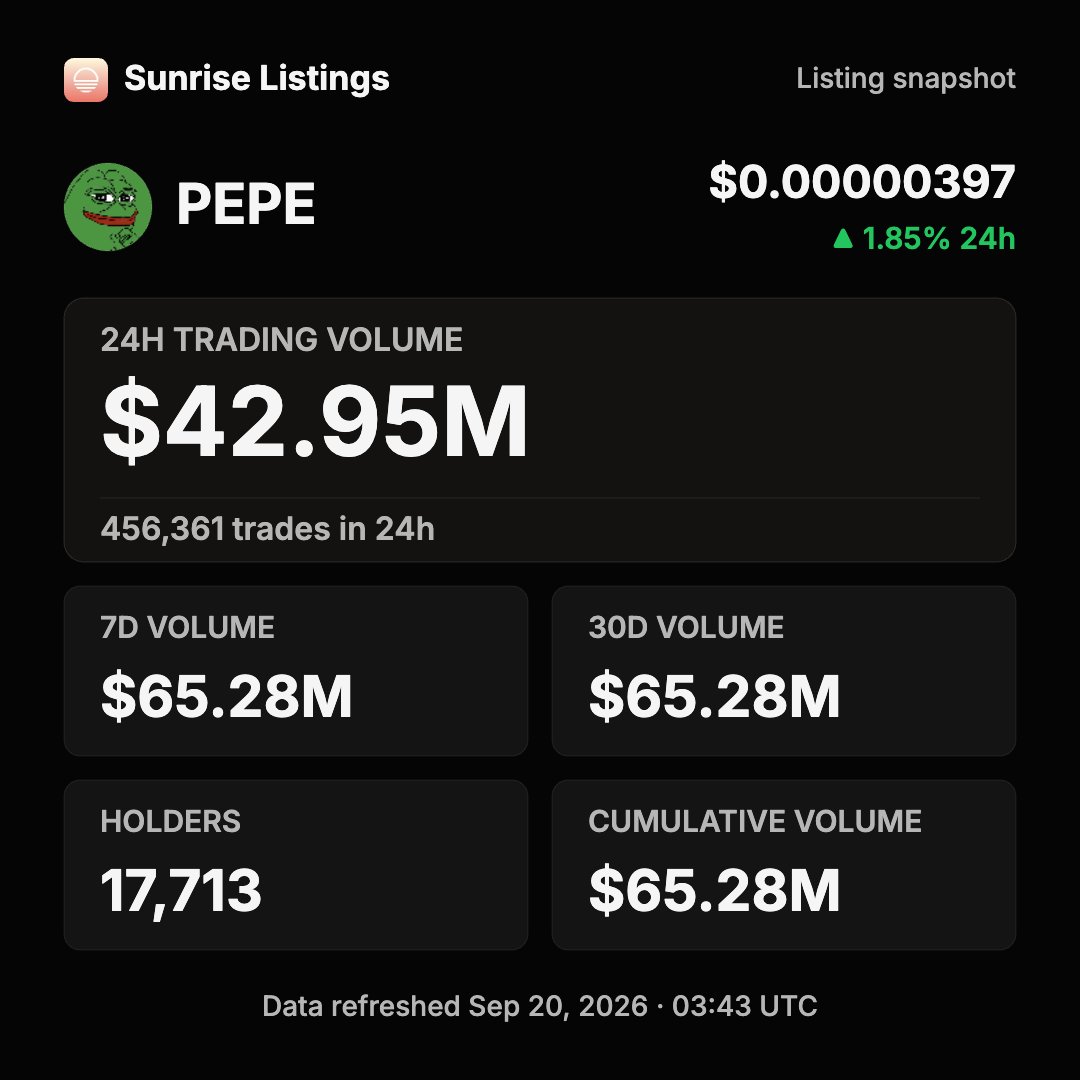
Task: Click the green up-triangle price change indicator
Action: (843, 238)
